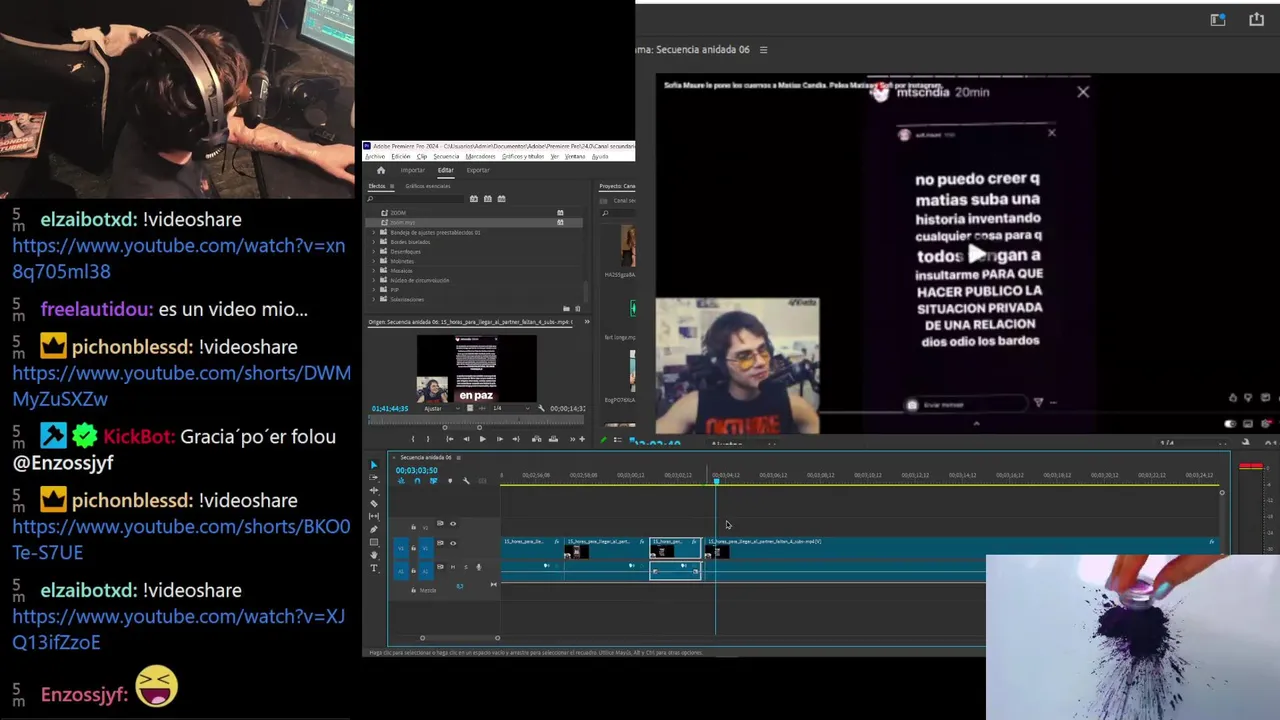Toggle Linked Selection in timeline

pos(433,481)
